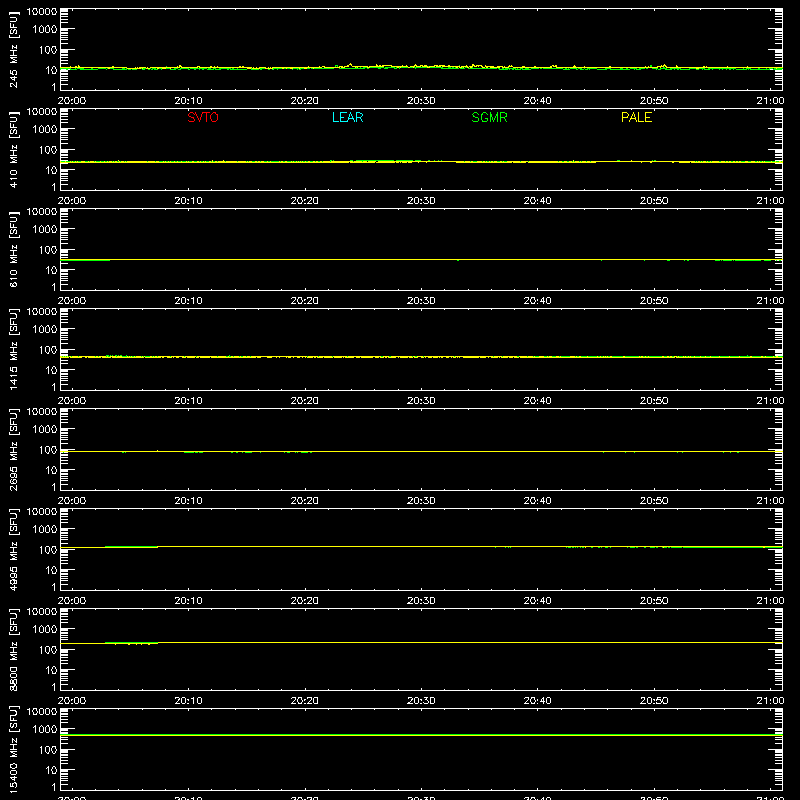The image size is (800, 800).
Task: Click 20:10 tick under the 2695 MHz plot
Action: coord(188,501)
